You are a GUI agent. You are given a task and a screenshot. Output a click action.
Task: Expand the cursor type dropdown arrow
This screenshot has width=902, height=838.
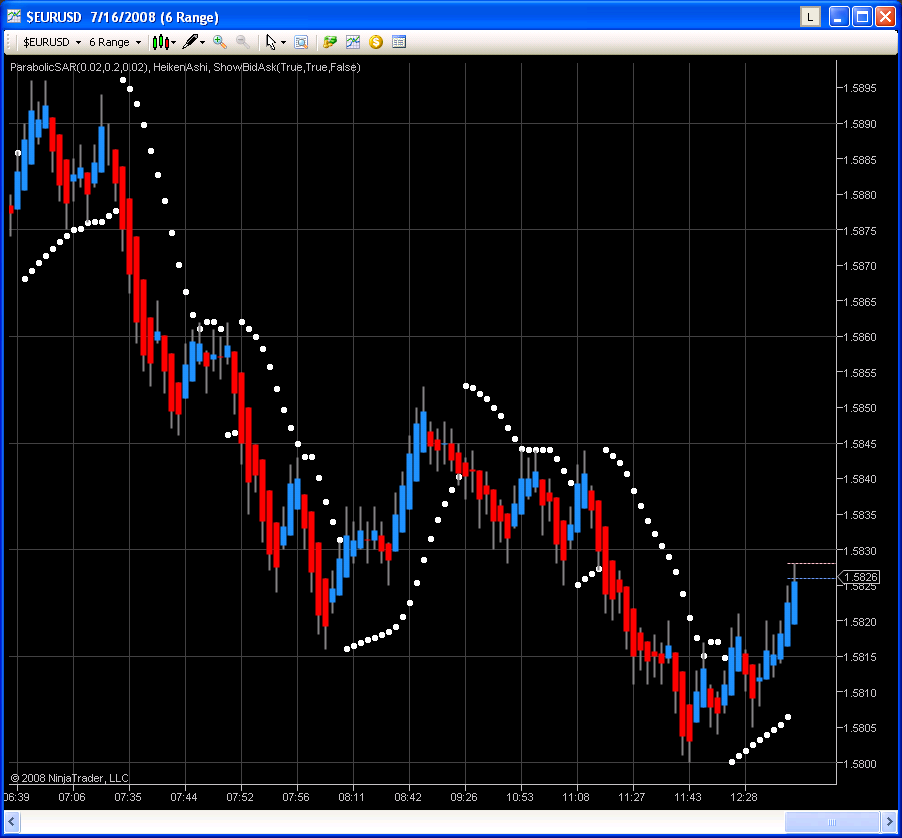coord(283,43)
